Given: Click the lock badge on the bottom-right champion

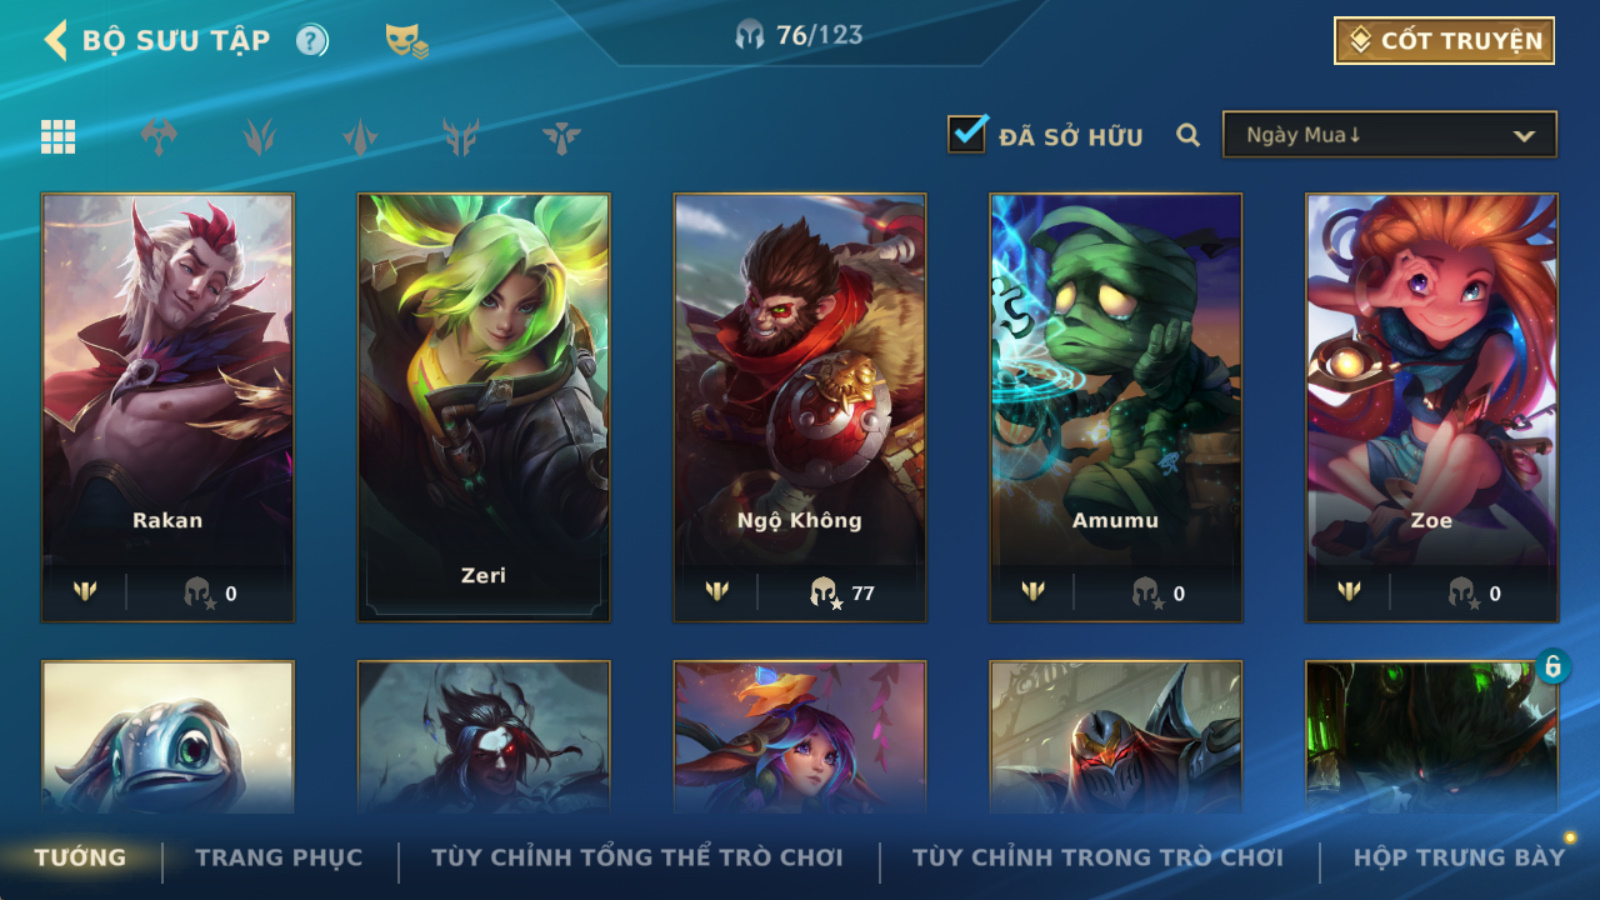Looking at the screenshot, I should point(1552,666).
